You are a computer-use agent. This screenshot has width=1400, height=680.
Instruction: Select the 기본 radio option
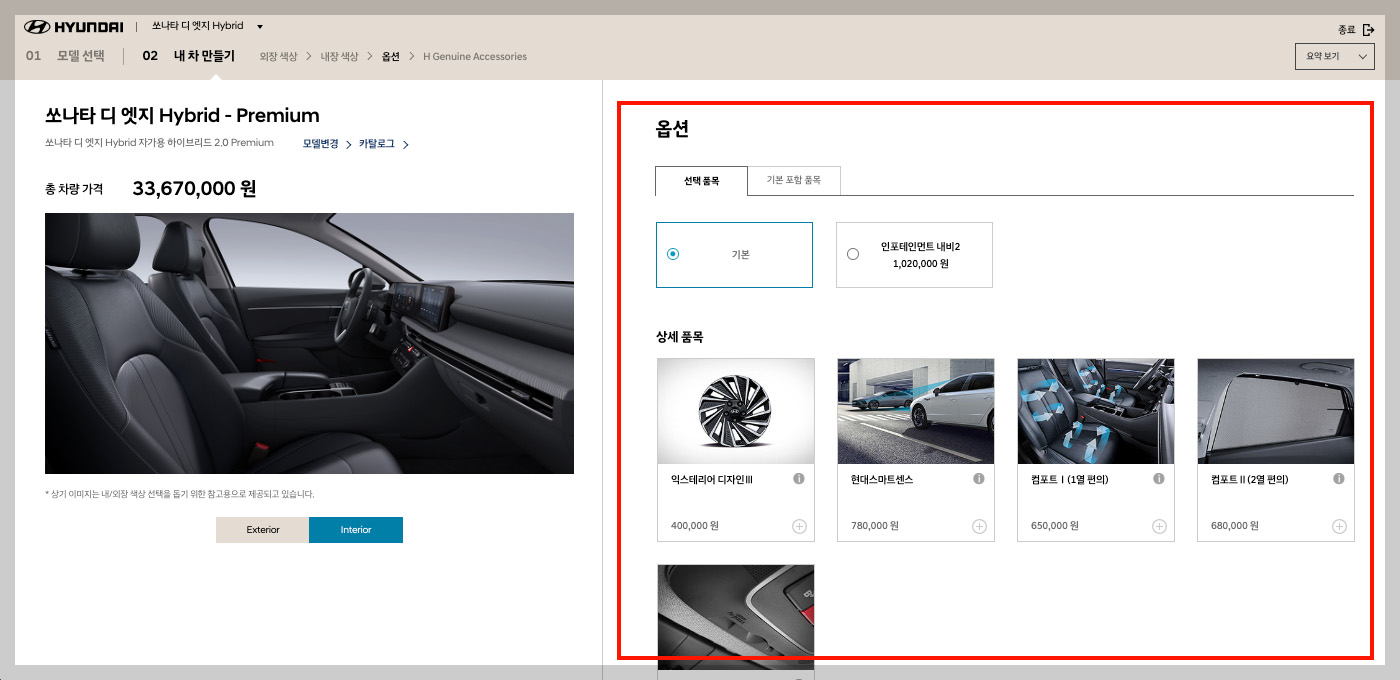673,254
